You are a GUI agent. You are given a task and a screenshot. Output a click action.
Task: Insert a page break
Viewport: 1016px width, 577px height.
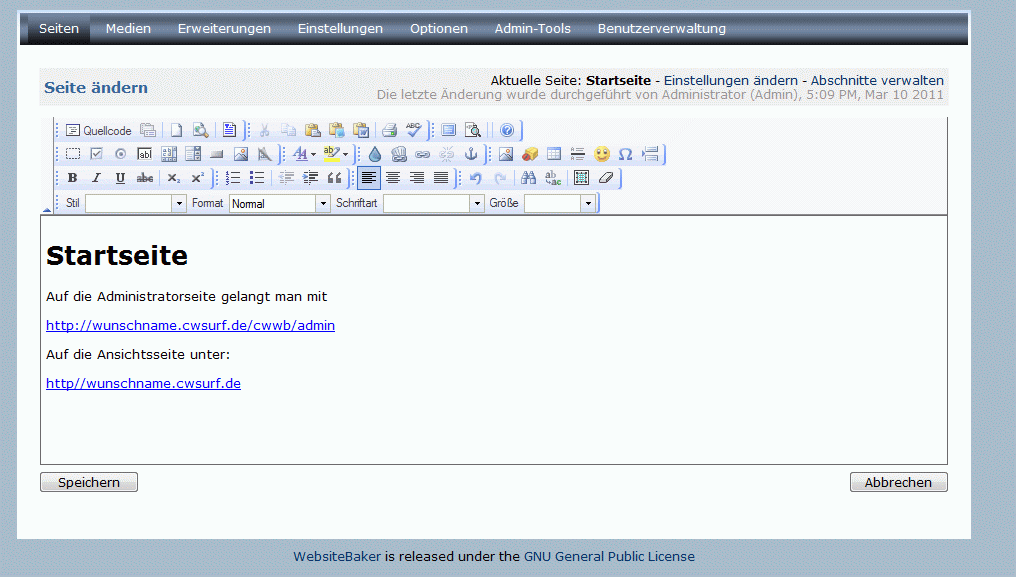(650, 154)
